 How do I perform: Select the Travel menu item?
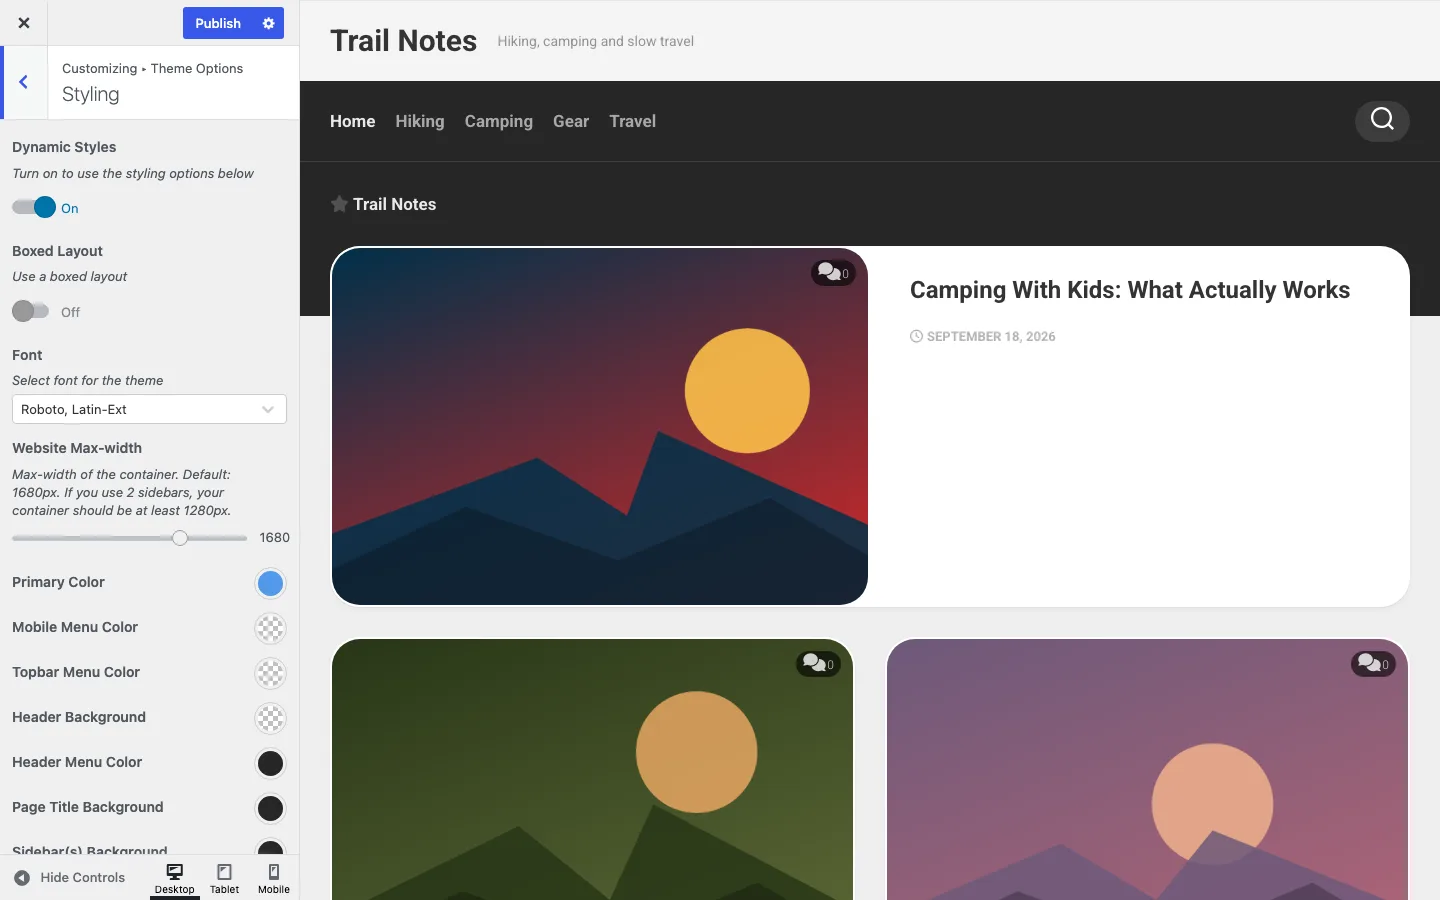[x=633, y=121]
